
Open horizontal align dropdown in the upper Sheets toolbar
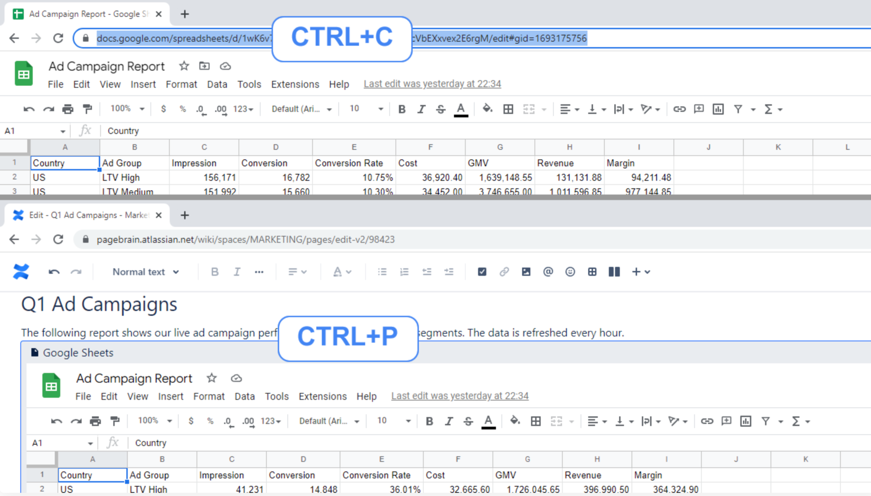(x=569, y=109)
